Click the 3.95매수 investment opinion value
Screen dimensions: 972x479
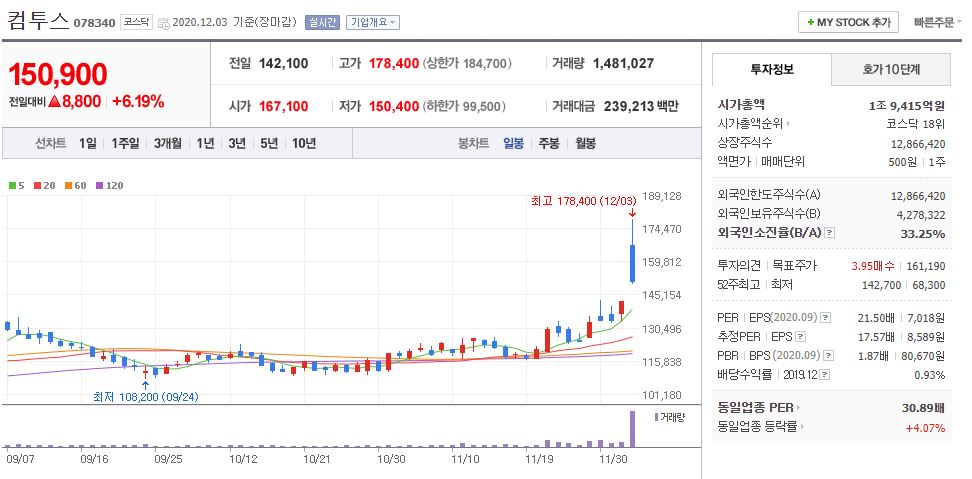(873, 266)
